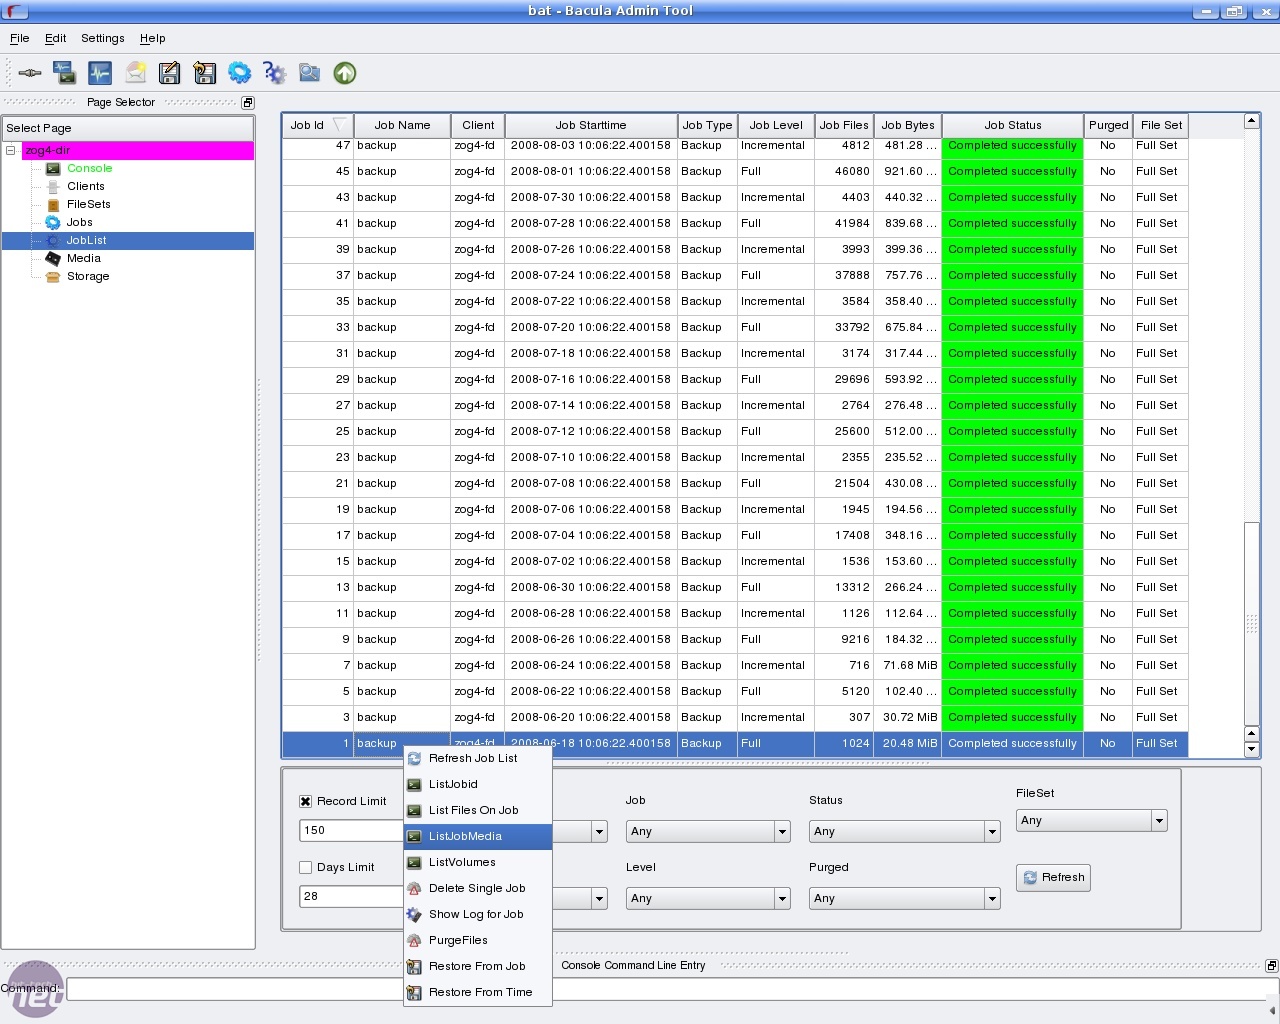The width and height of the screenshot is (1280, 1024).
Task: Choose List Files On Job menu entry
Action: point(478,810)
